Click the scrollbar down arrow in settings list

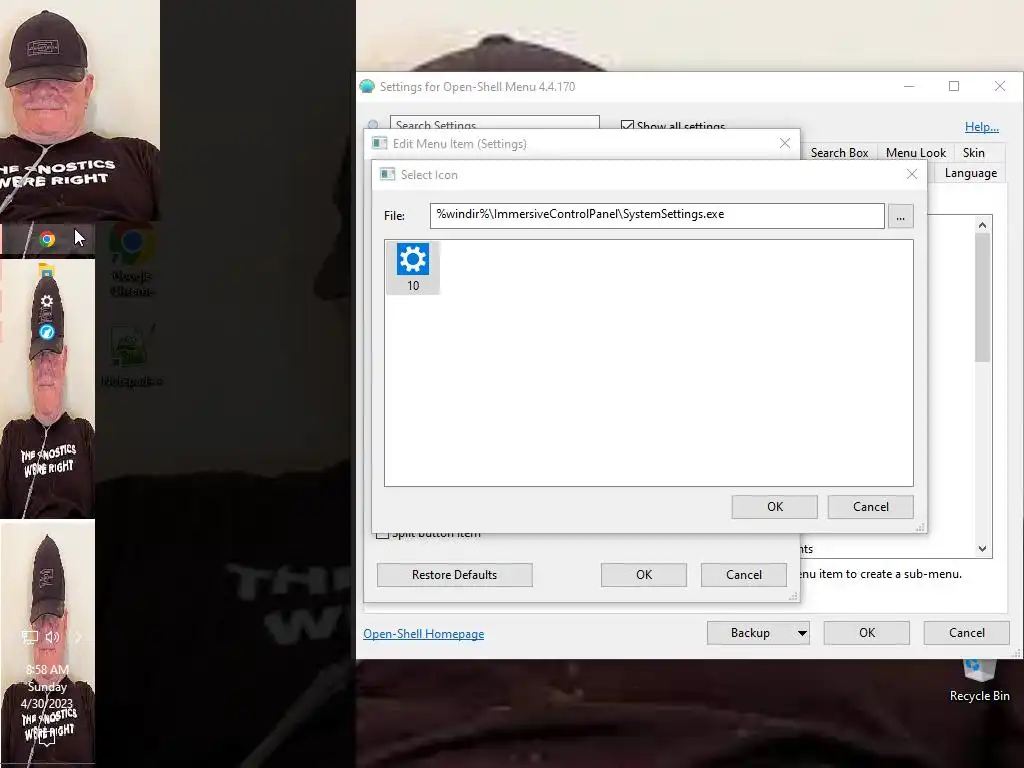pyautogui.click(x=982, y=549)
